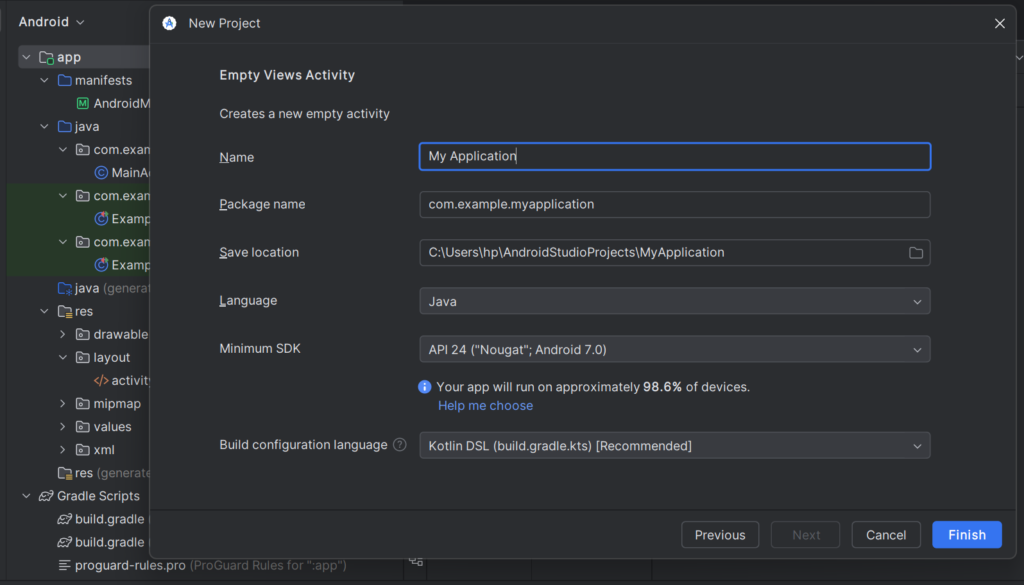
Task: Click the Cancel button
Action: click(886, 535)
